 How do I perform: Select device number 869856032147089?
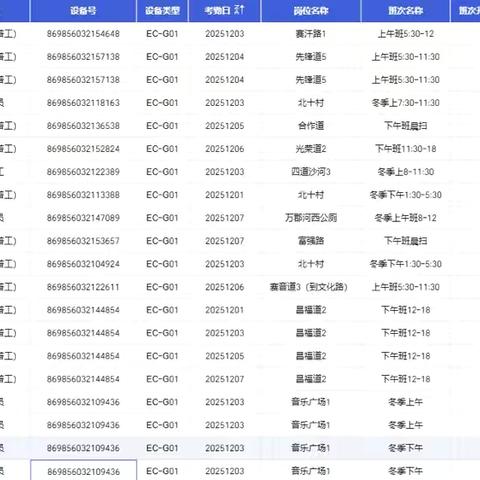[x=83, y=218]
